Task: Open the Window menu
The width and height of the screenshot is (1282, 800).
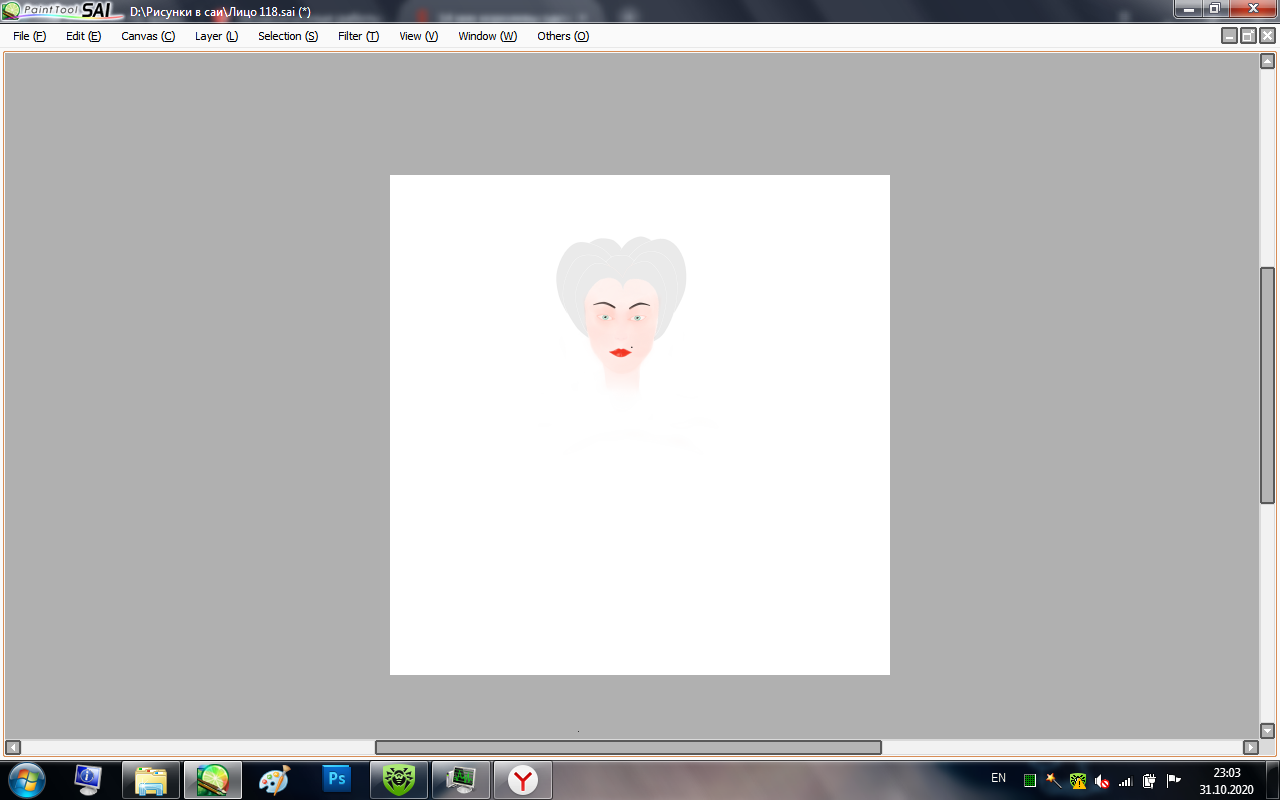Action: (487, 36)
